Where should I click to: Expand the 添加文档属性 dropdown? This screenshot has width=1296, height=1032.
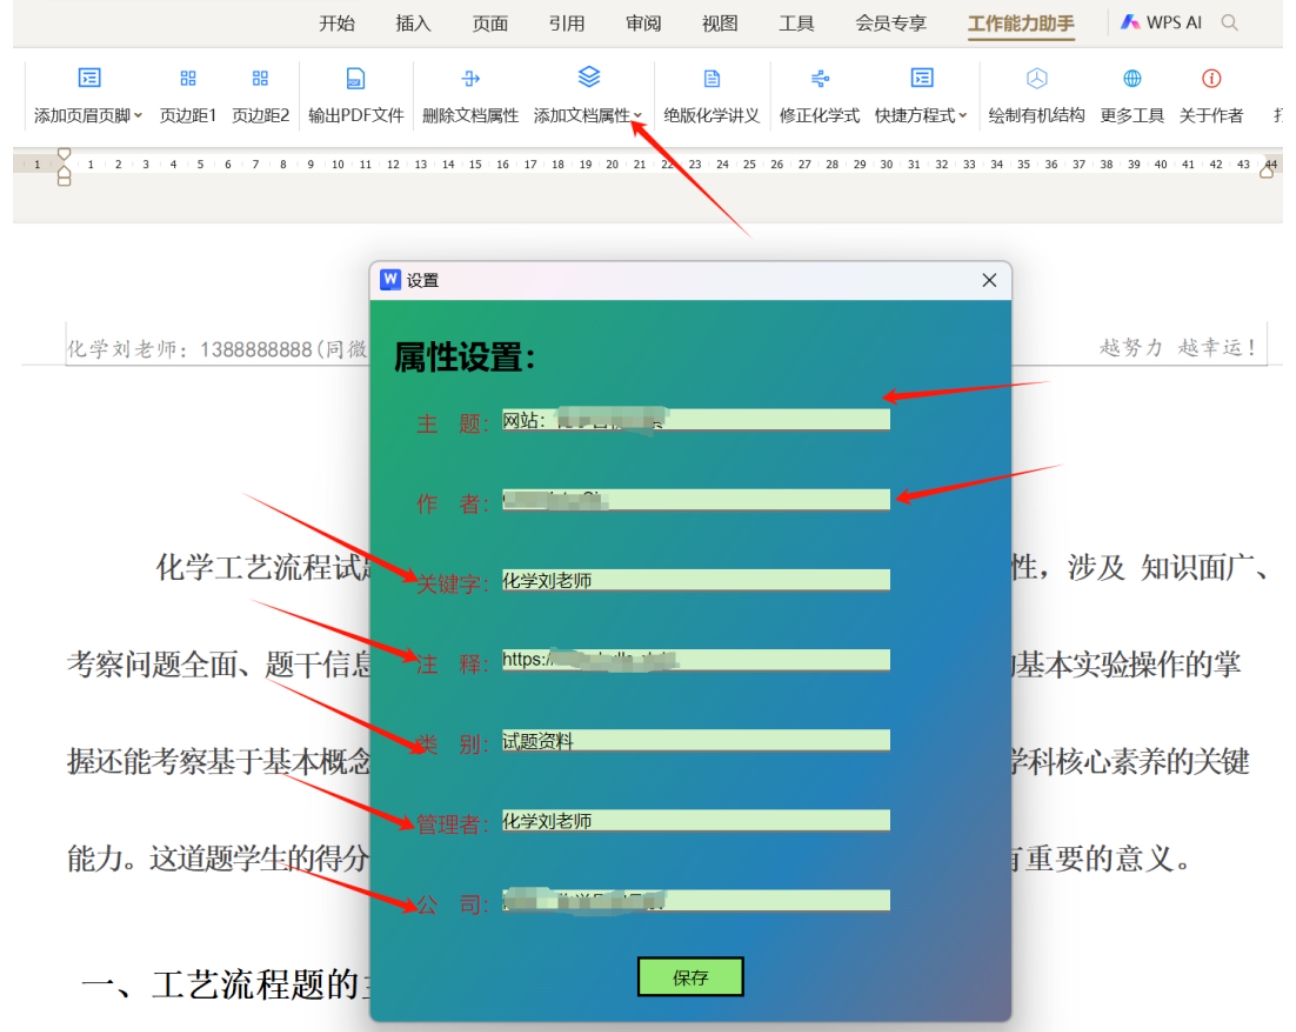point(637,116)
